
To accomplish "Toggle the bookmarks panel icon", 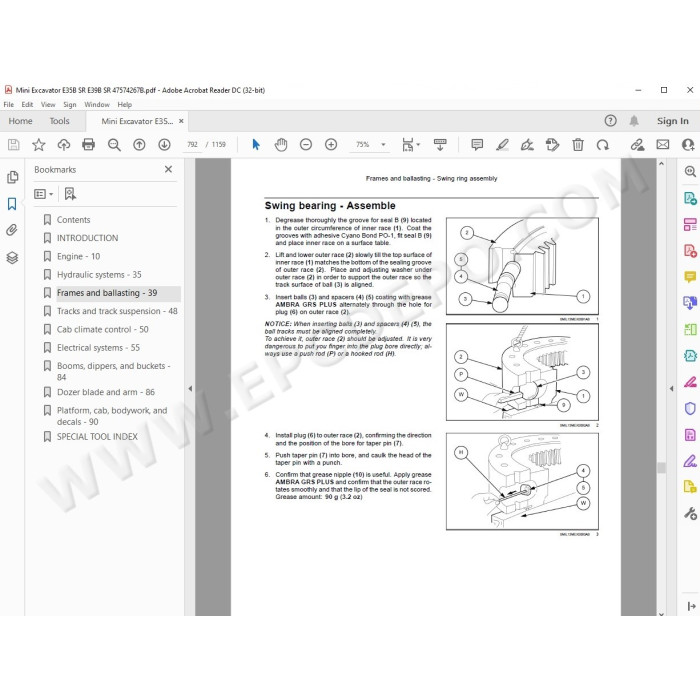I will click(12, 204).
